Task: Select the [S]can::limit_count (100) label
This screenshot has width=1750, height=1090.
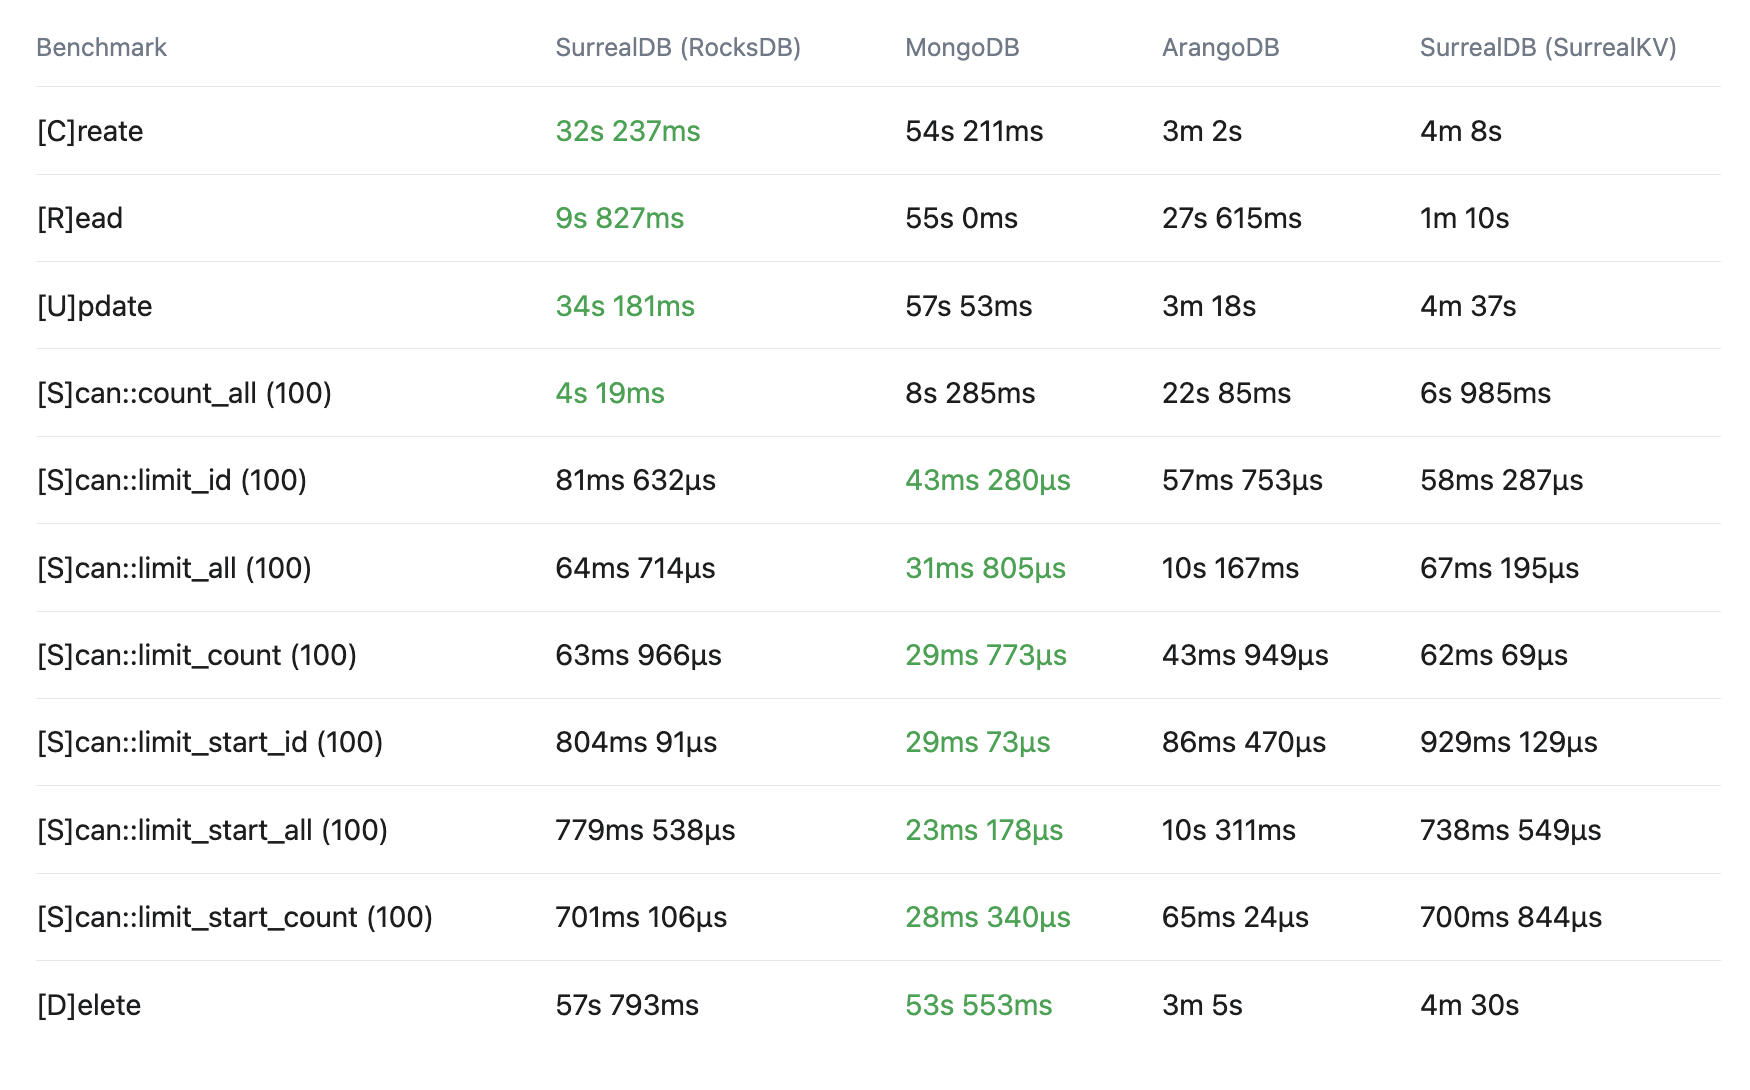Action: pos(197,655)
